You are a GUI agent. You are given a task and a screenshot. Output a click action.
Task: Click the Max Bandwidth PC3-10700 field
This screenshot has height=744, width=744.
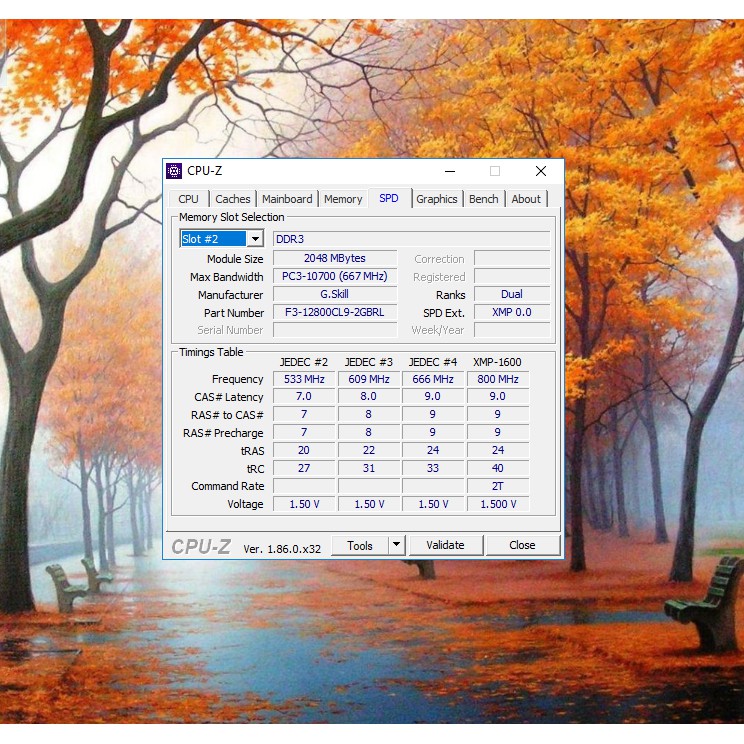point(334,277)
